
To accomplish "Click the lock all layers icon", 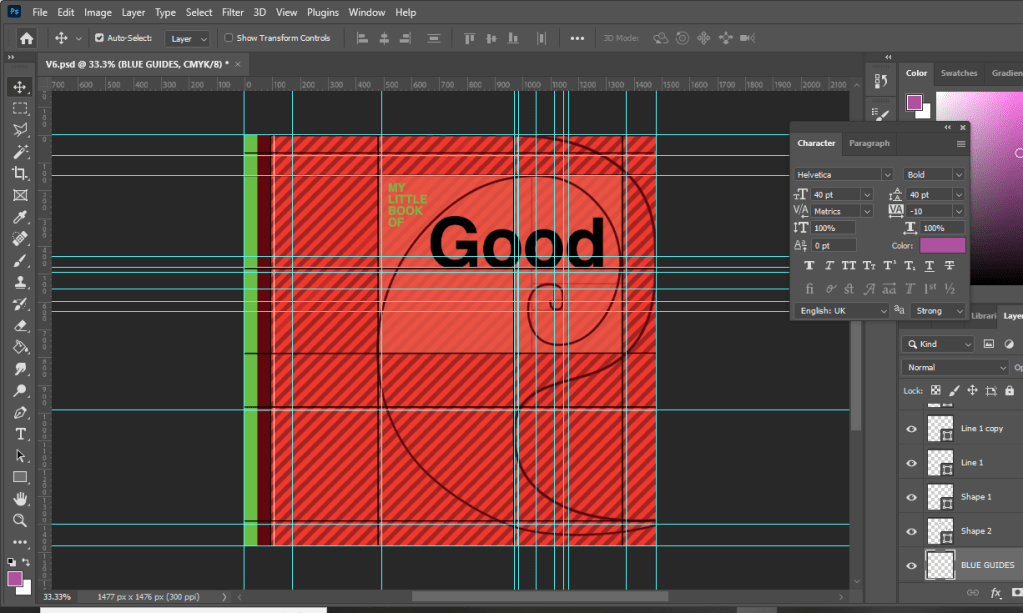I will point(1010,390).
